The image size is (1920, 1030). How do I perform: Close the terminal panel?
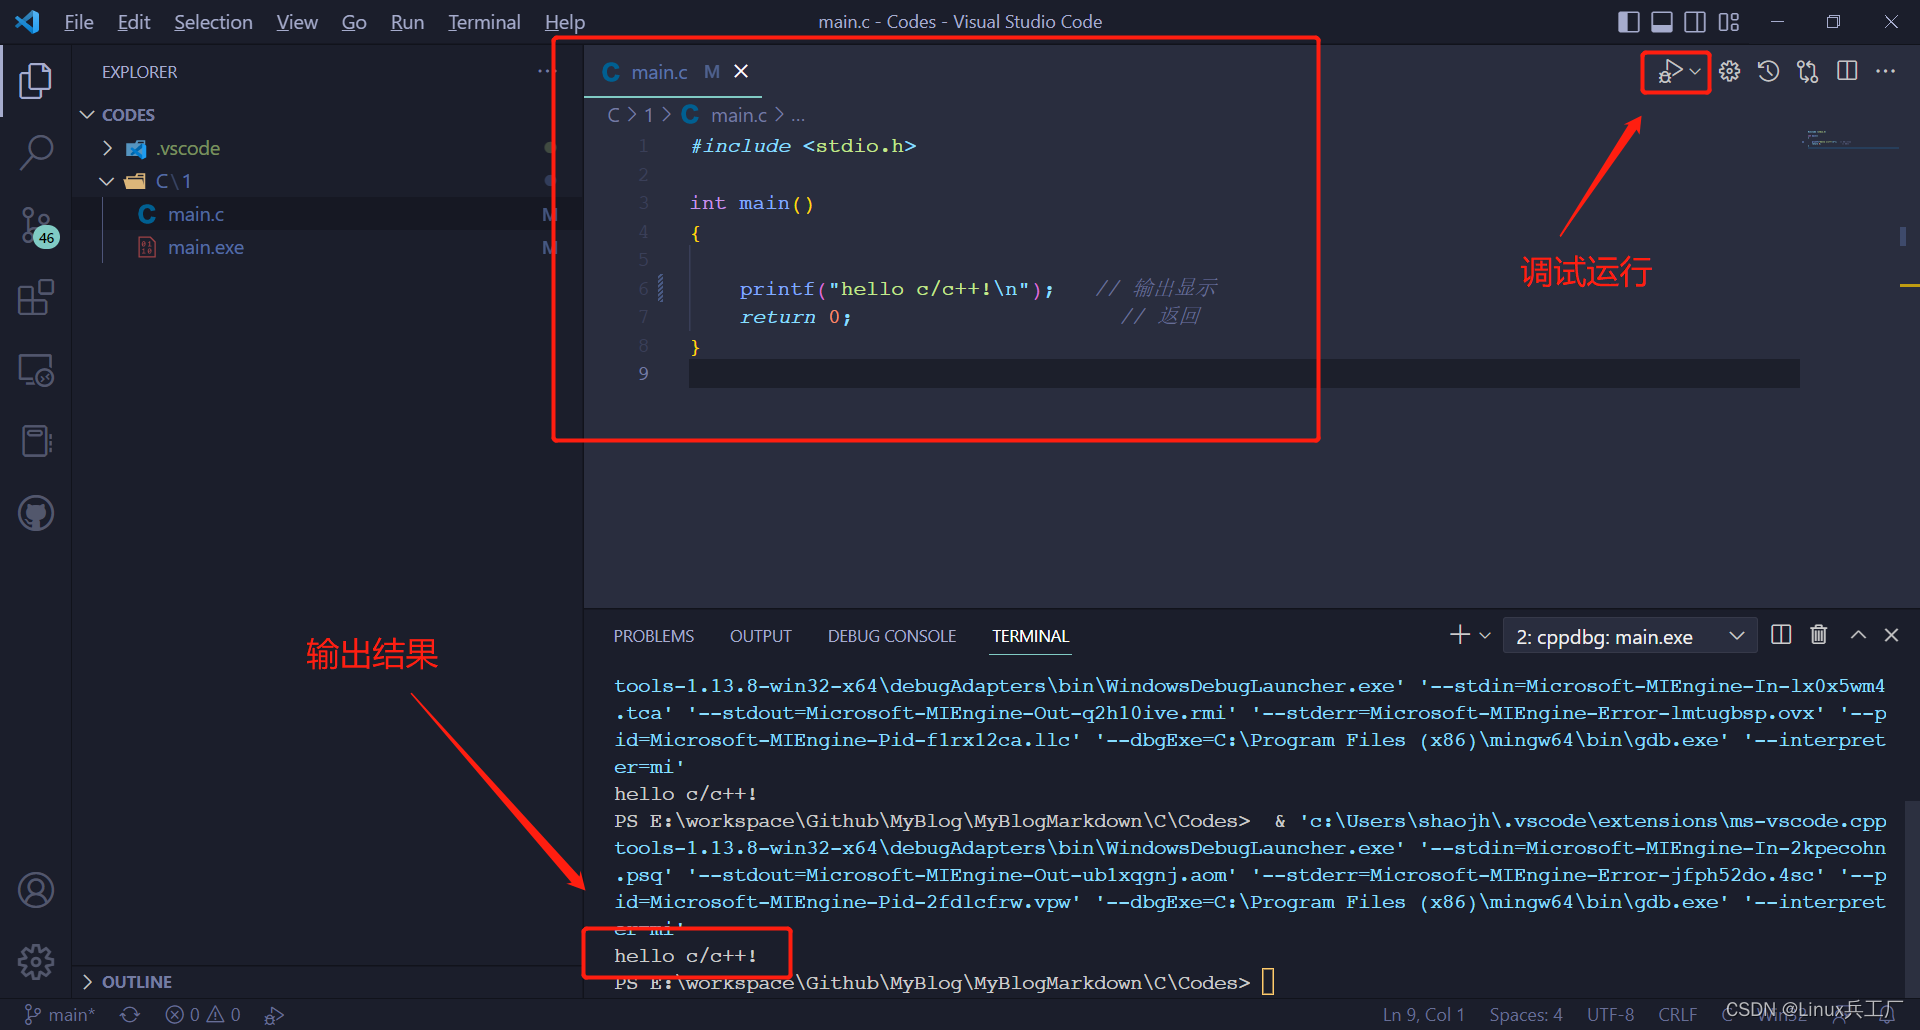[1892, 635]
